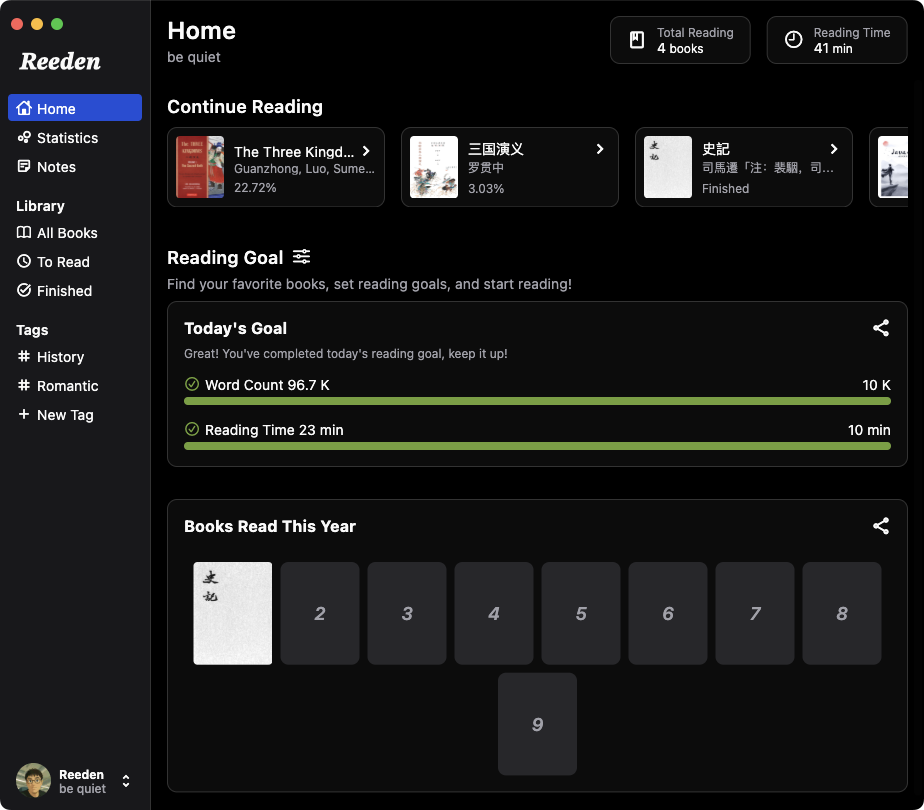Open the Reading Goal settings sliders icon
Screen dimensions: 924x810
coord(301,256)
